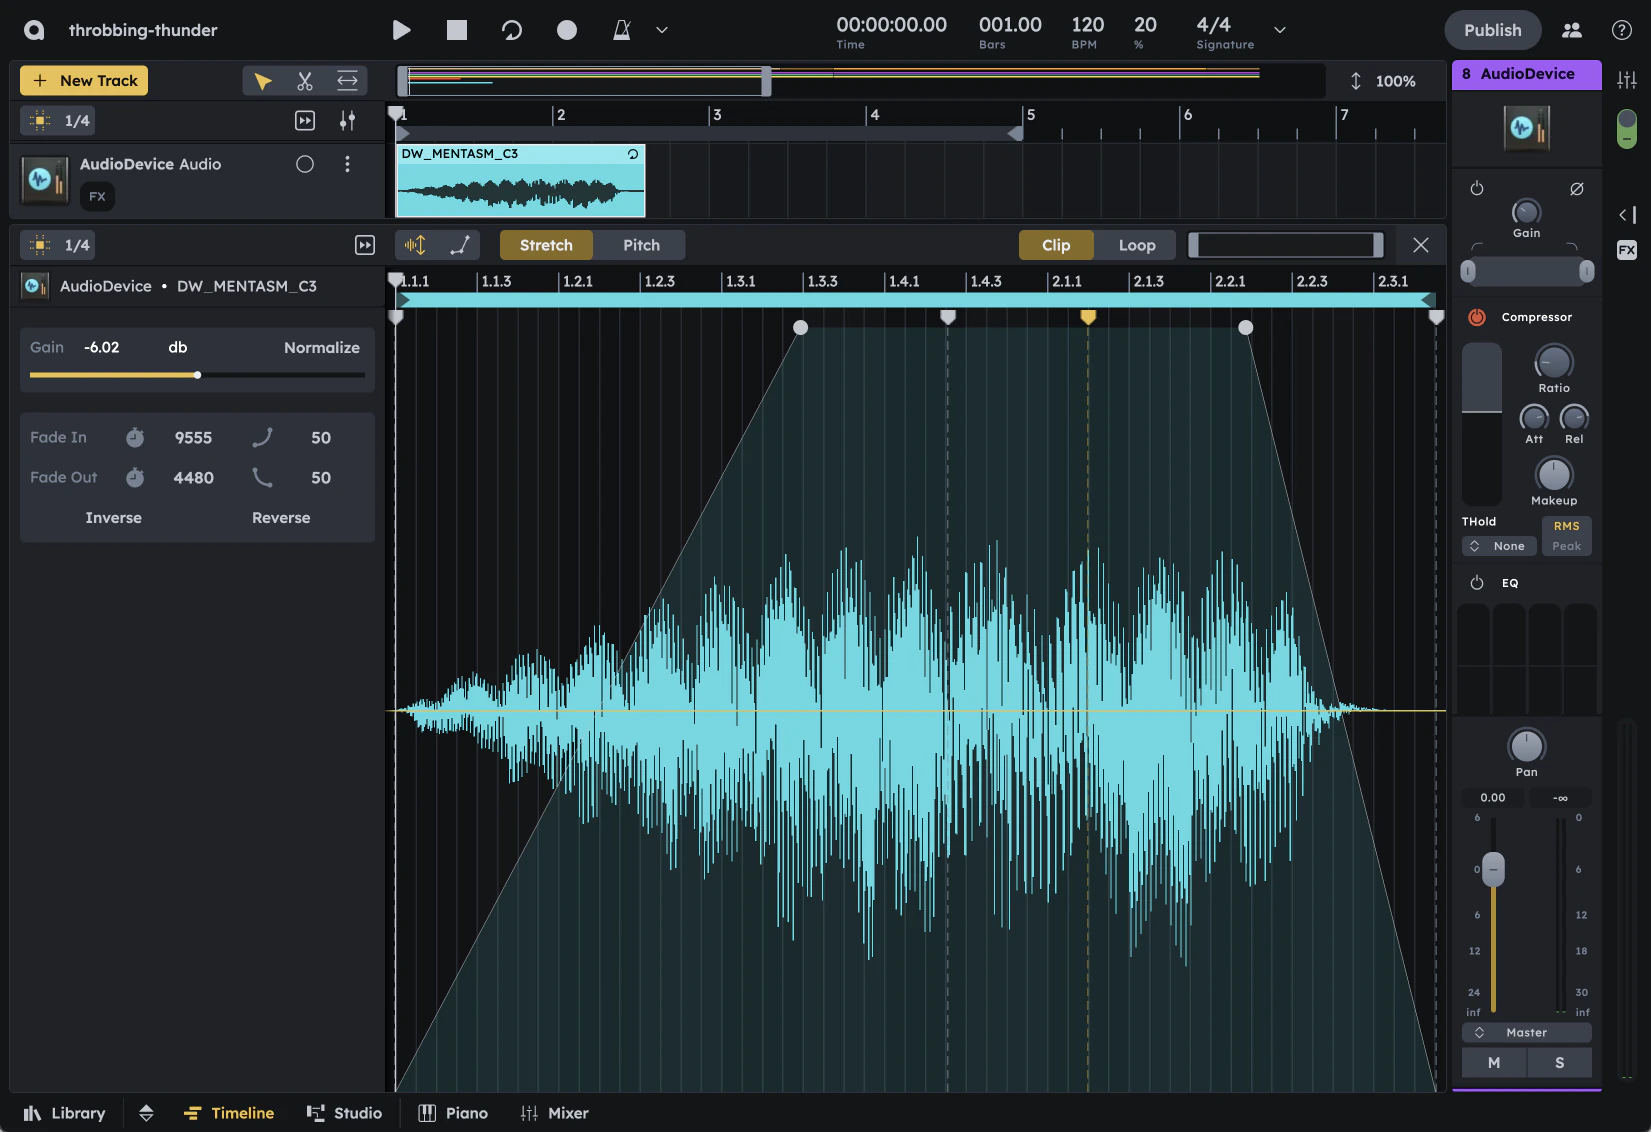Open FX on AudioDevice Audio track
Viewport: 1651px width, 1132px height.
tap(97, 196)
